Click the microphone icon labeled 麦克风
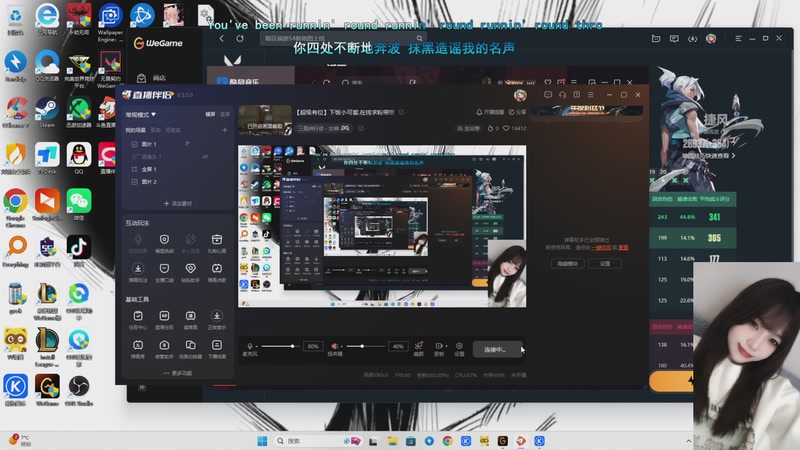800x450 pixels. [249, 346]
